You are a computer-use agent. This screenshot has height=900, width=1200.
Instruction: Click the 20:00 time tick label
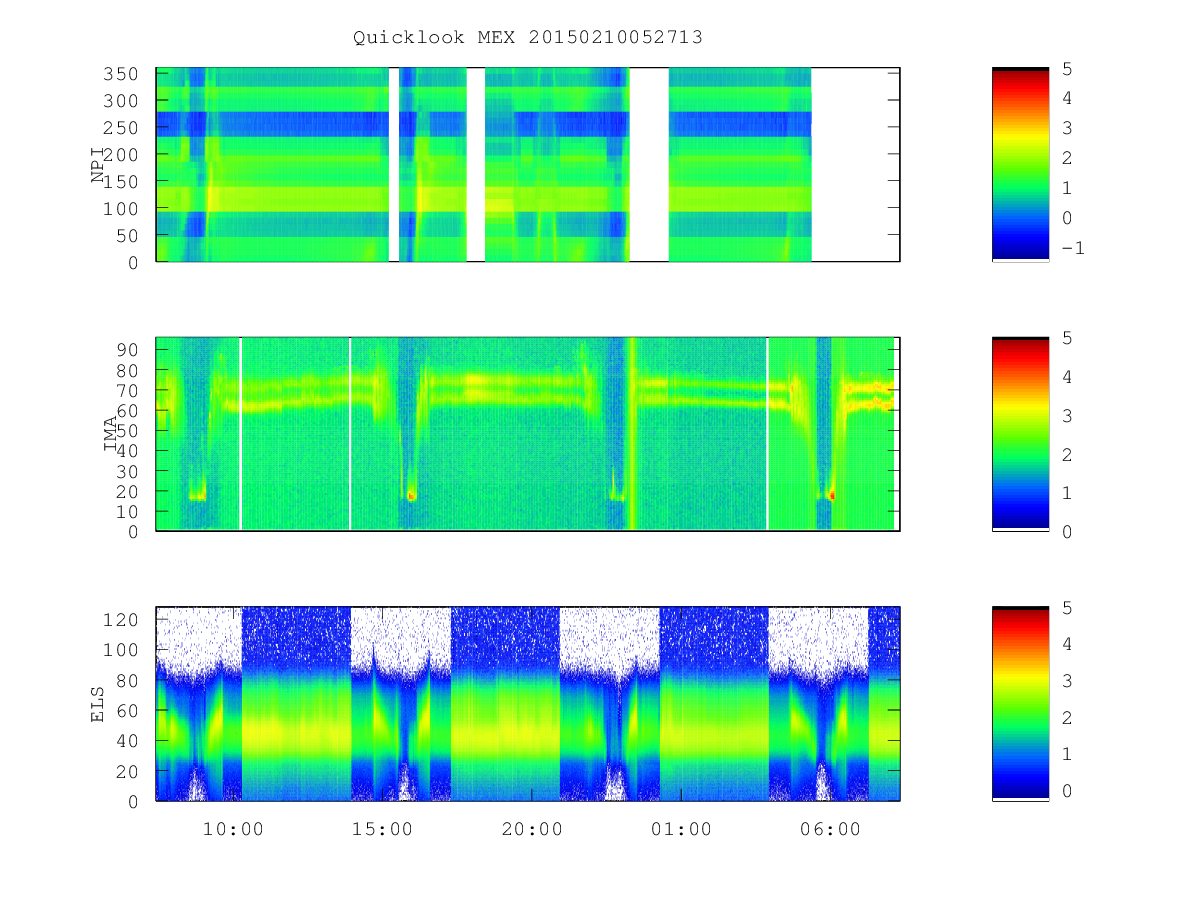tap(532, 829)
